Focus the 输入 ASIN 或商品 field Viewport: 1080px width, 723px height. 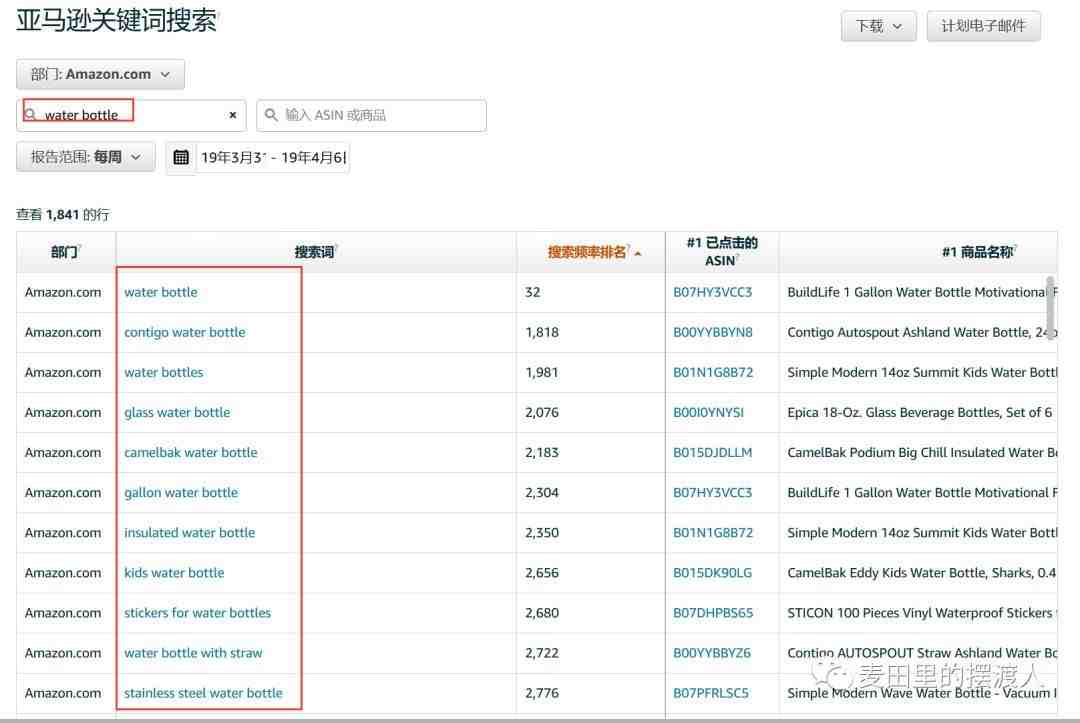click(371, 115)
